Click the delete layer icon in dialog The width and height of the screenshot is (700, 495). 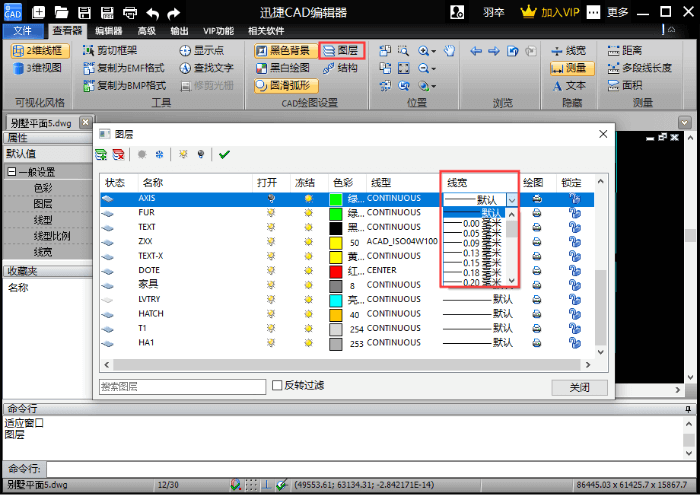pos(119,154)
